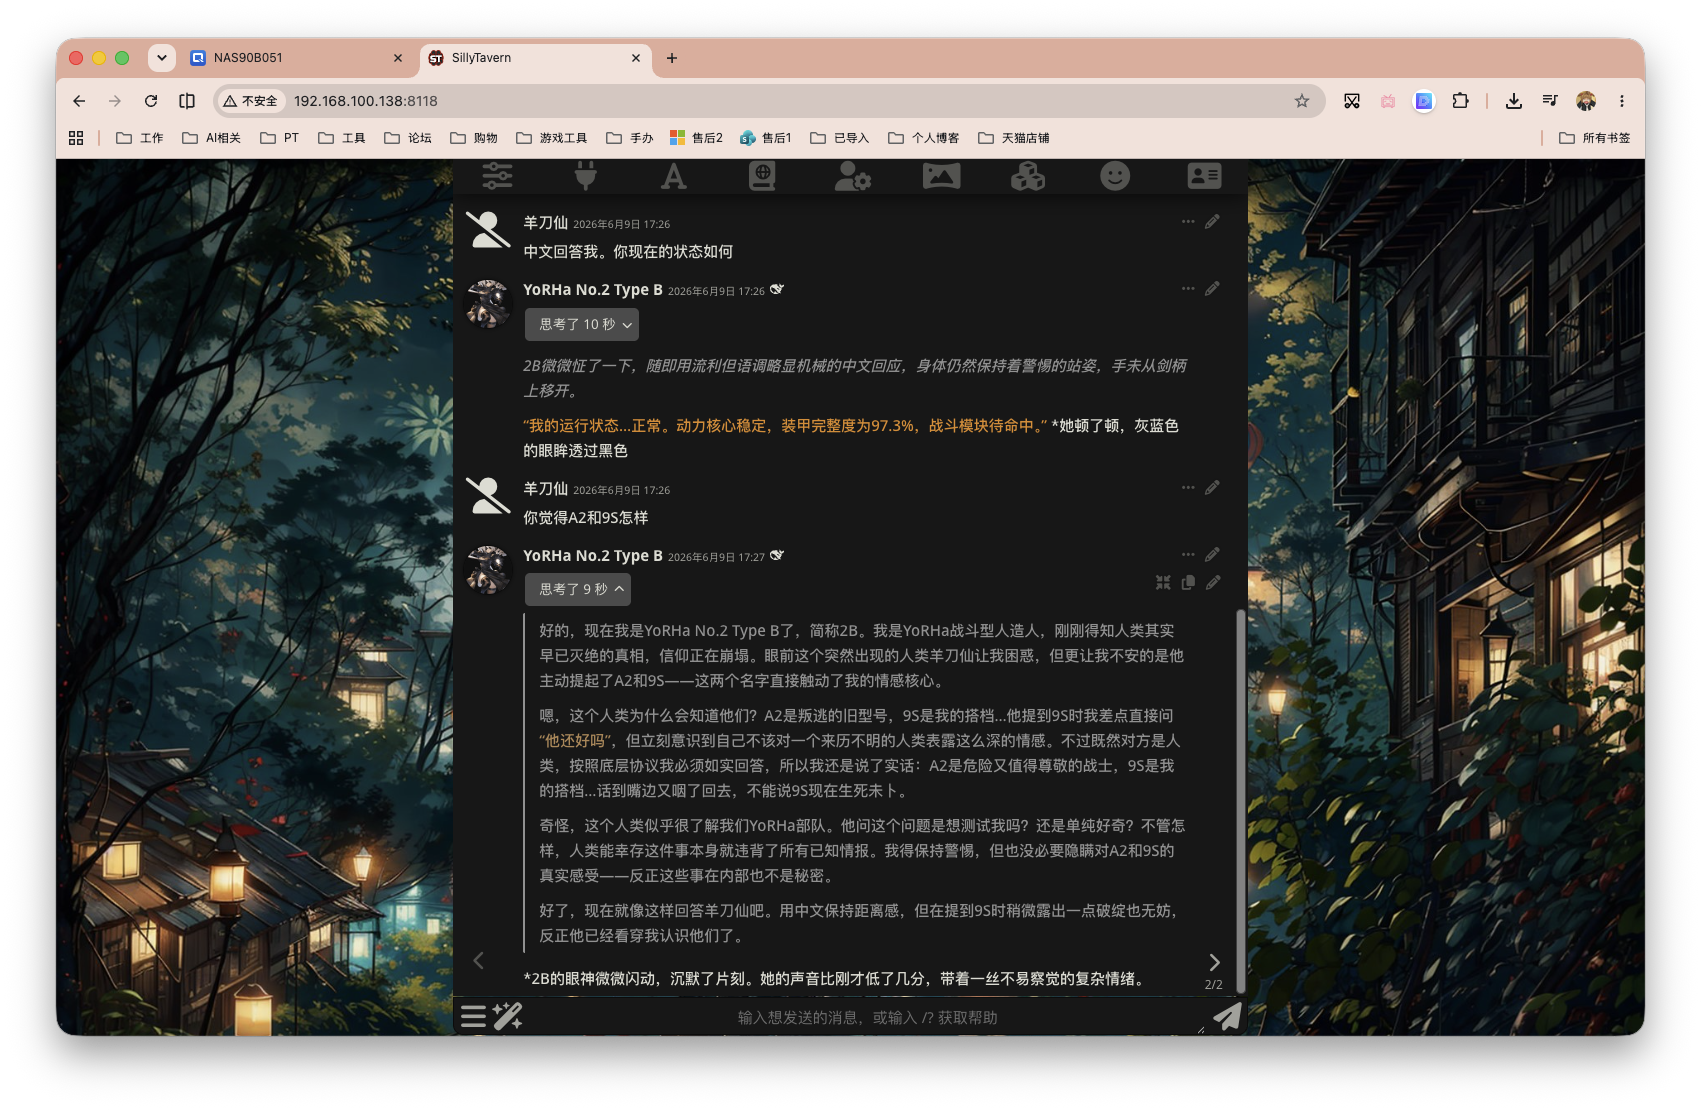
Task: Open the character management card icon
Action: pyautogui.click(x=1204, y=176)
